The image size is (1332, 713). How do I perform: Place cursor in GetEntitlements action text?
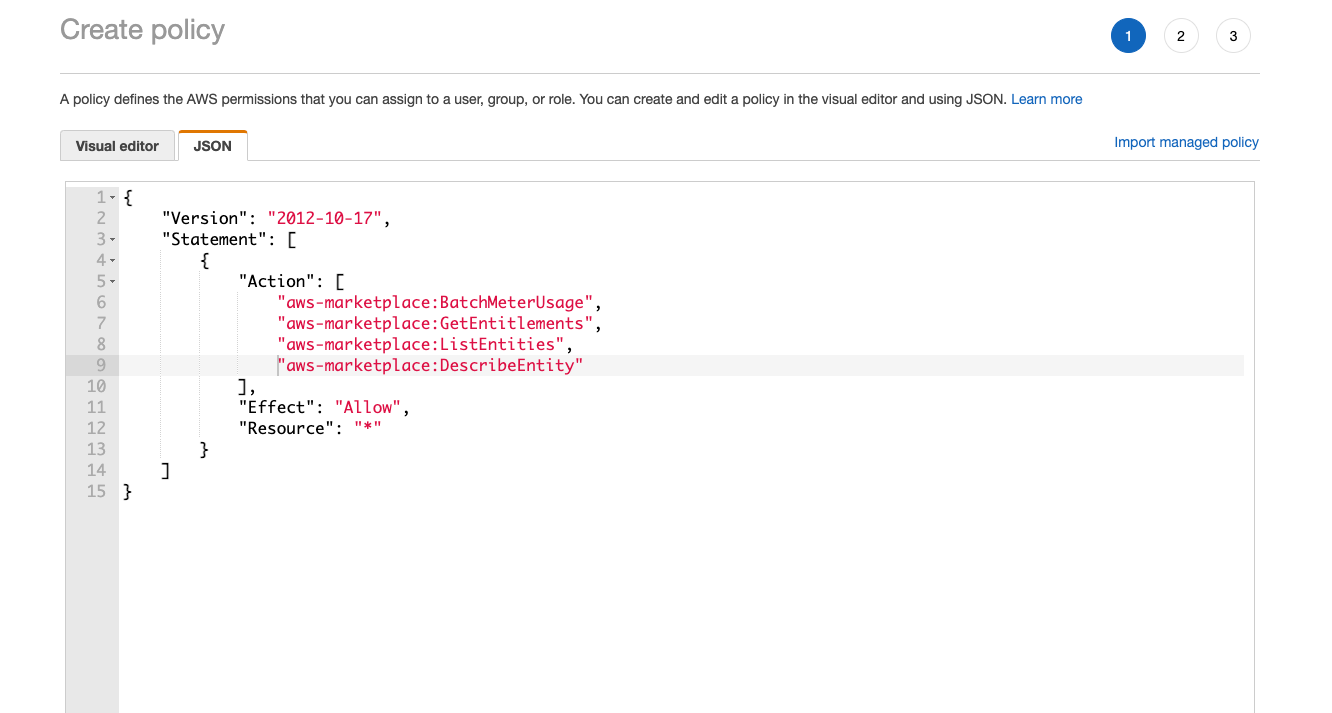tap(438, 323)
